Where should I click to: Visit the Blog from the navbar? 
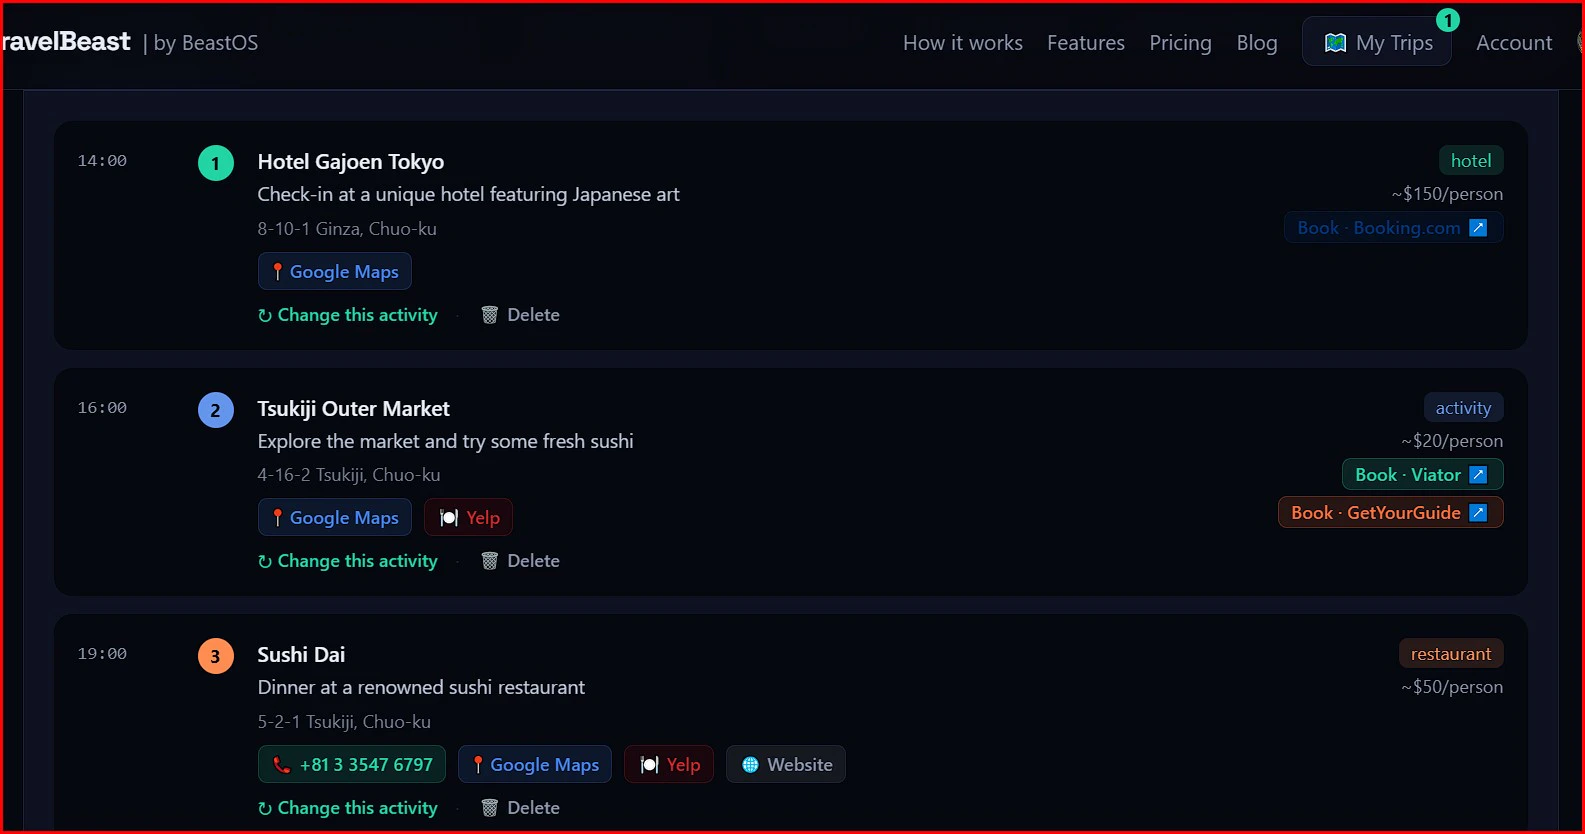tap(1257, 43)
